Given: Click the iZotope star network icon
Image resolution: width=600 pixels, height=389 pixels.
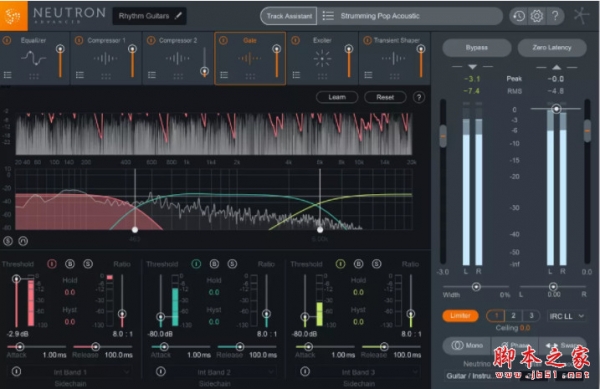Looking at the screenshot, I should 582,16.
